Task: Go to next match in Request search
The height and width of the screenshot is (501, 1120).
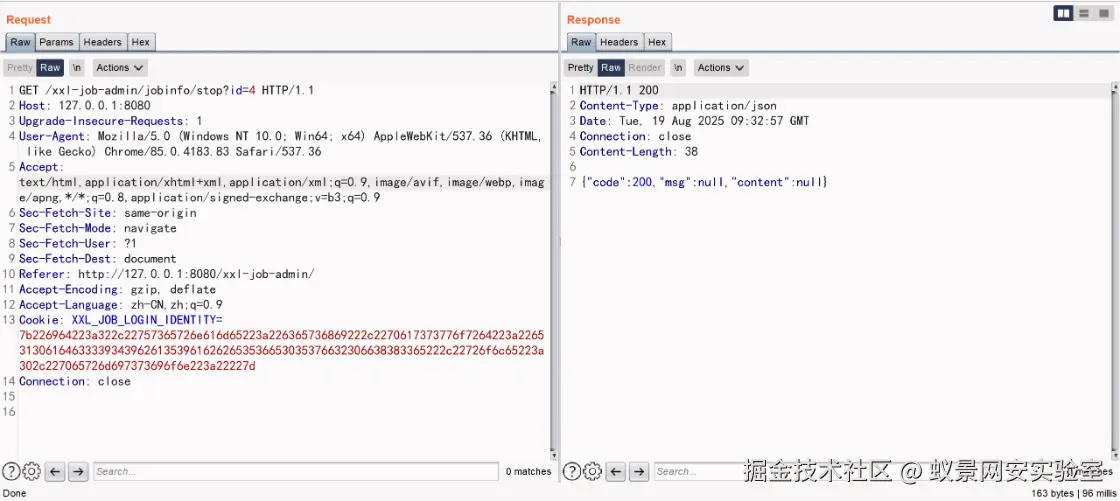Action: (x=79, y=472)
